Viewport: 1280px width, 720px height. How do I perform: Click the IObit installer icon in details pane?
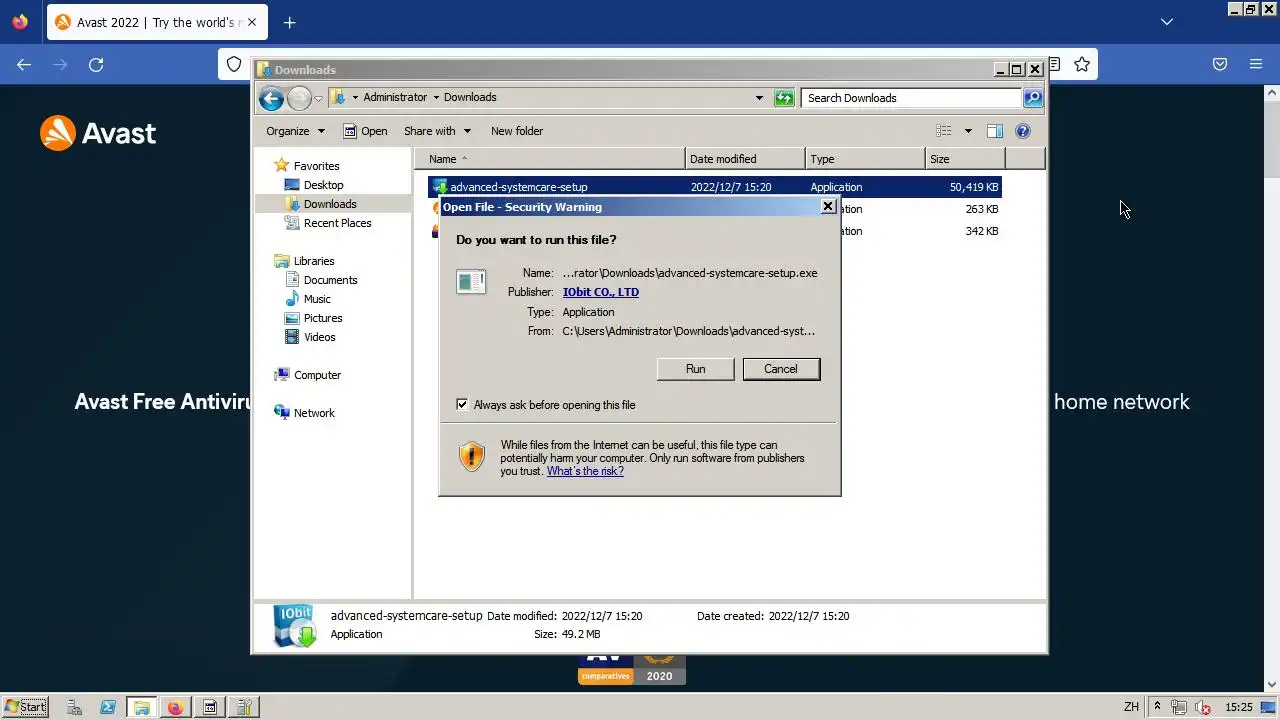click(295, 625)
